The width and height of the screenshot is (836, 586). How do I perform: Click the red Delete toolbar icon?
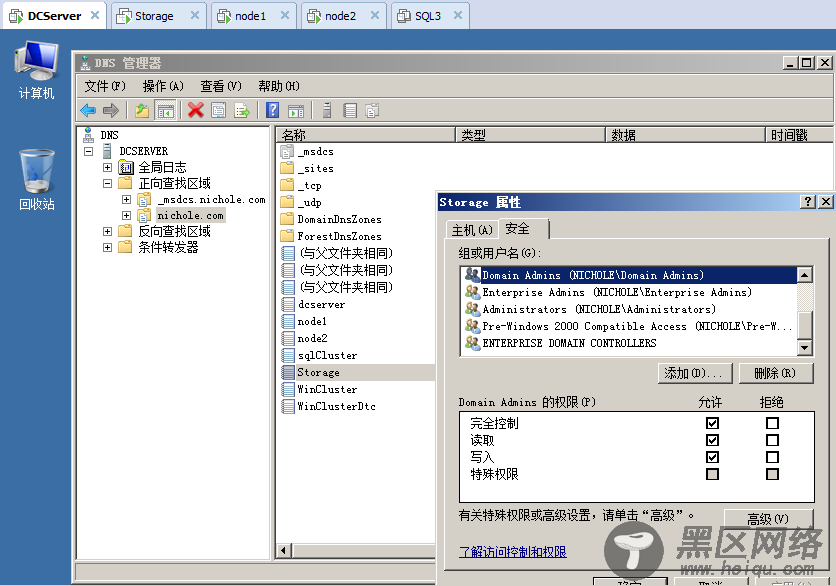click(196, 110)
